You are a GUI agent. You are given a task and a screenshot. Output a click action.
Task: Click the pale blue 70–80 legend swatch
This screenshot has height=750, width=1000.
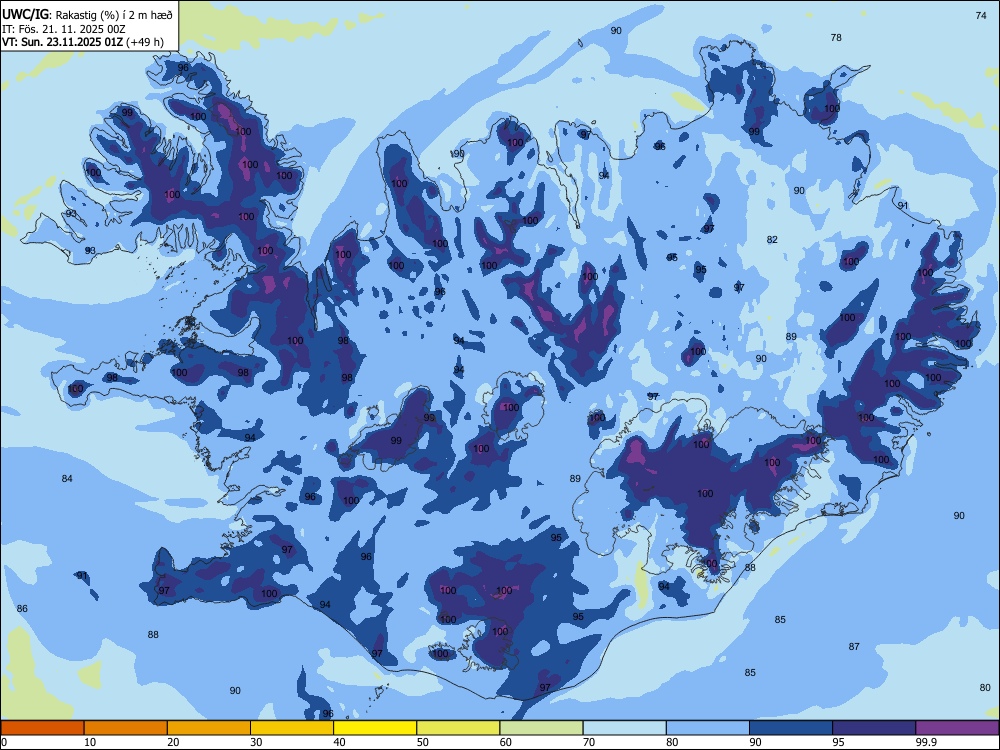(x=625, y=728)
